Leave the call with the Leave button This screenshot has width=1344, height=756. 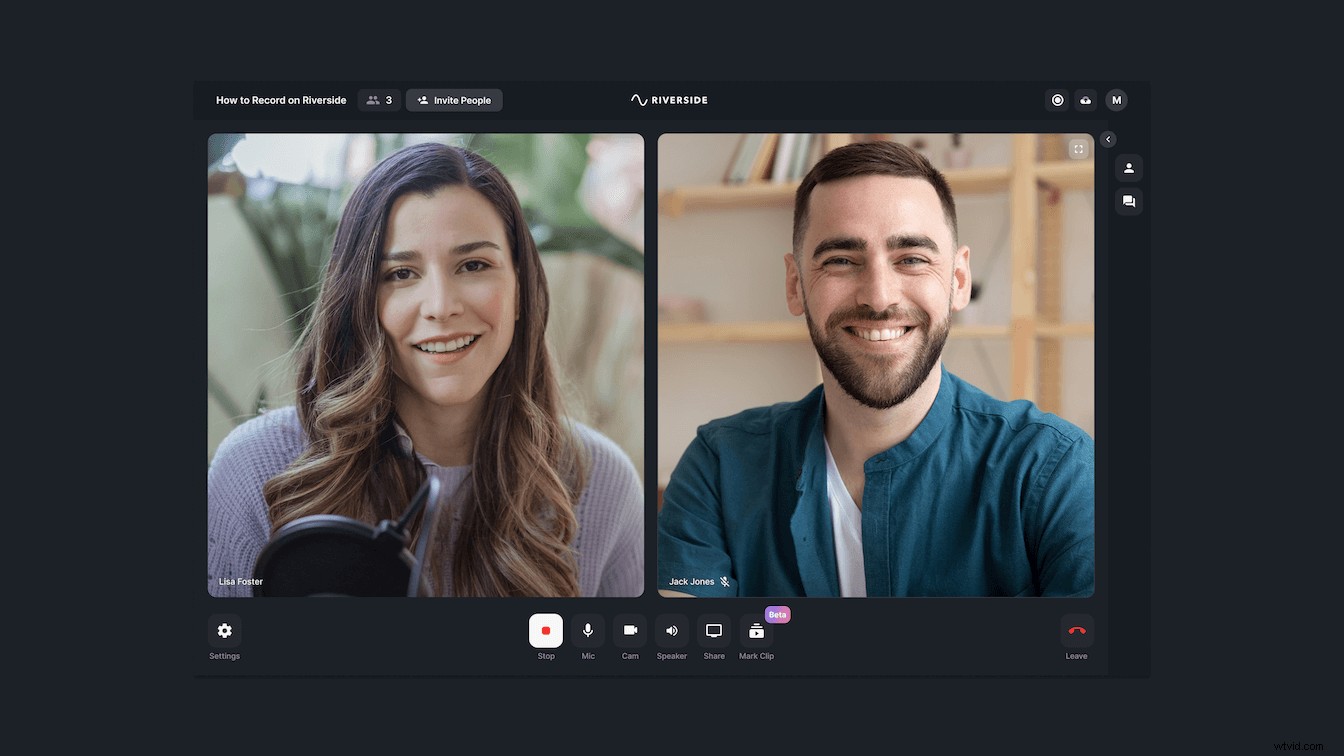pyautogui.click(x=1076, y=630)
